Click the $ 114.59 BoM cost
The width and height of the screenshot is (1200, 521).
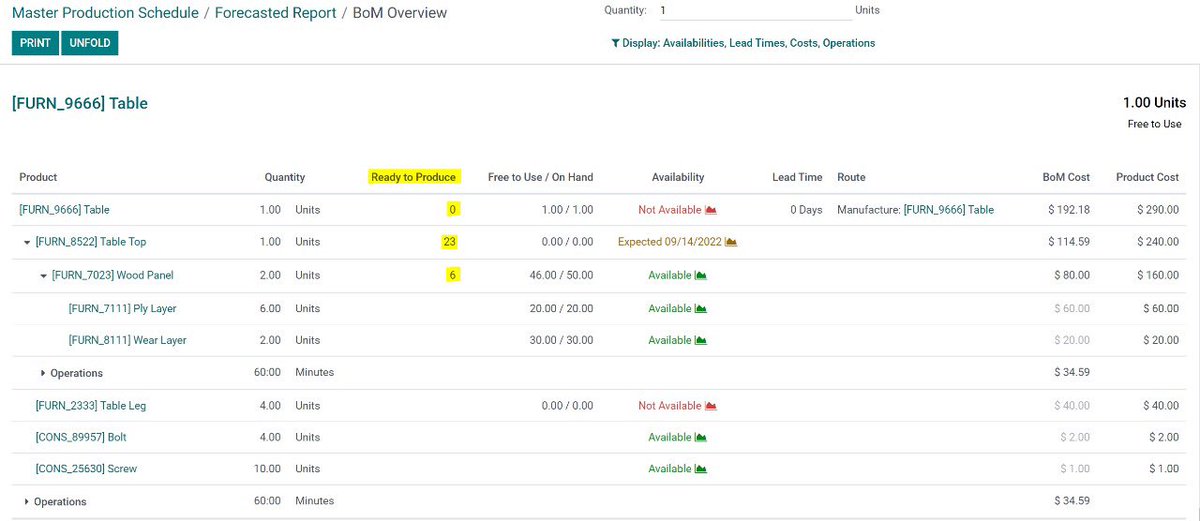[x=1069, y=242]
